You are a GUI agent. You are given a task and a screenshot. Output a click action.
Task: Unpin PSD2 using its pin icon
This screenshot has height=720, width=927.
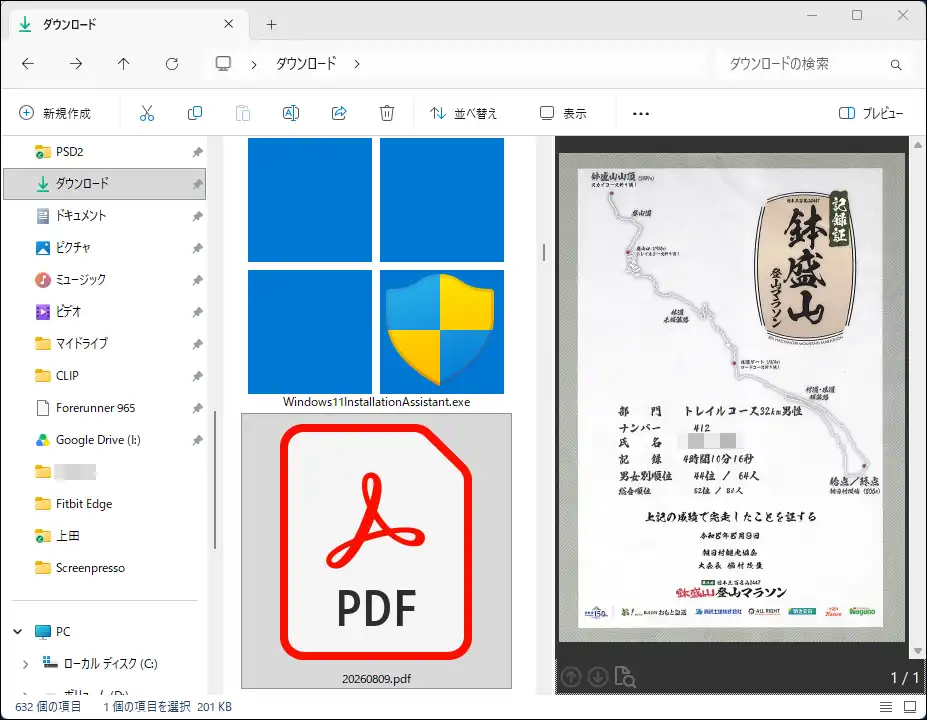pyautogui.click(x=197, y=152)
